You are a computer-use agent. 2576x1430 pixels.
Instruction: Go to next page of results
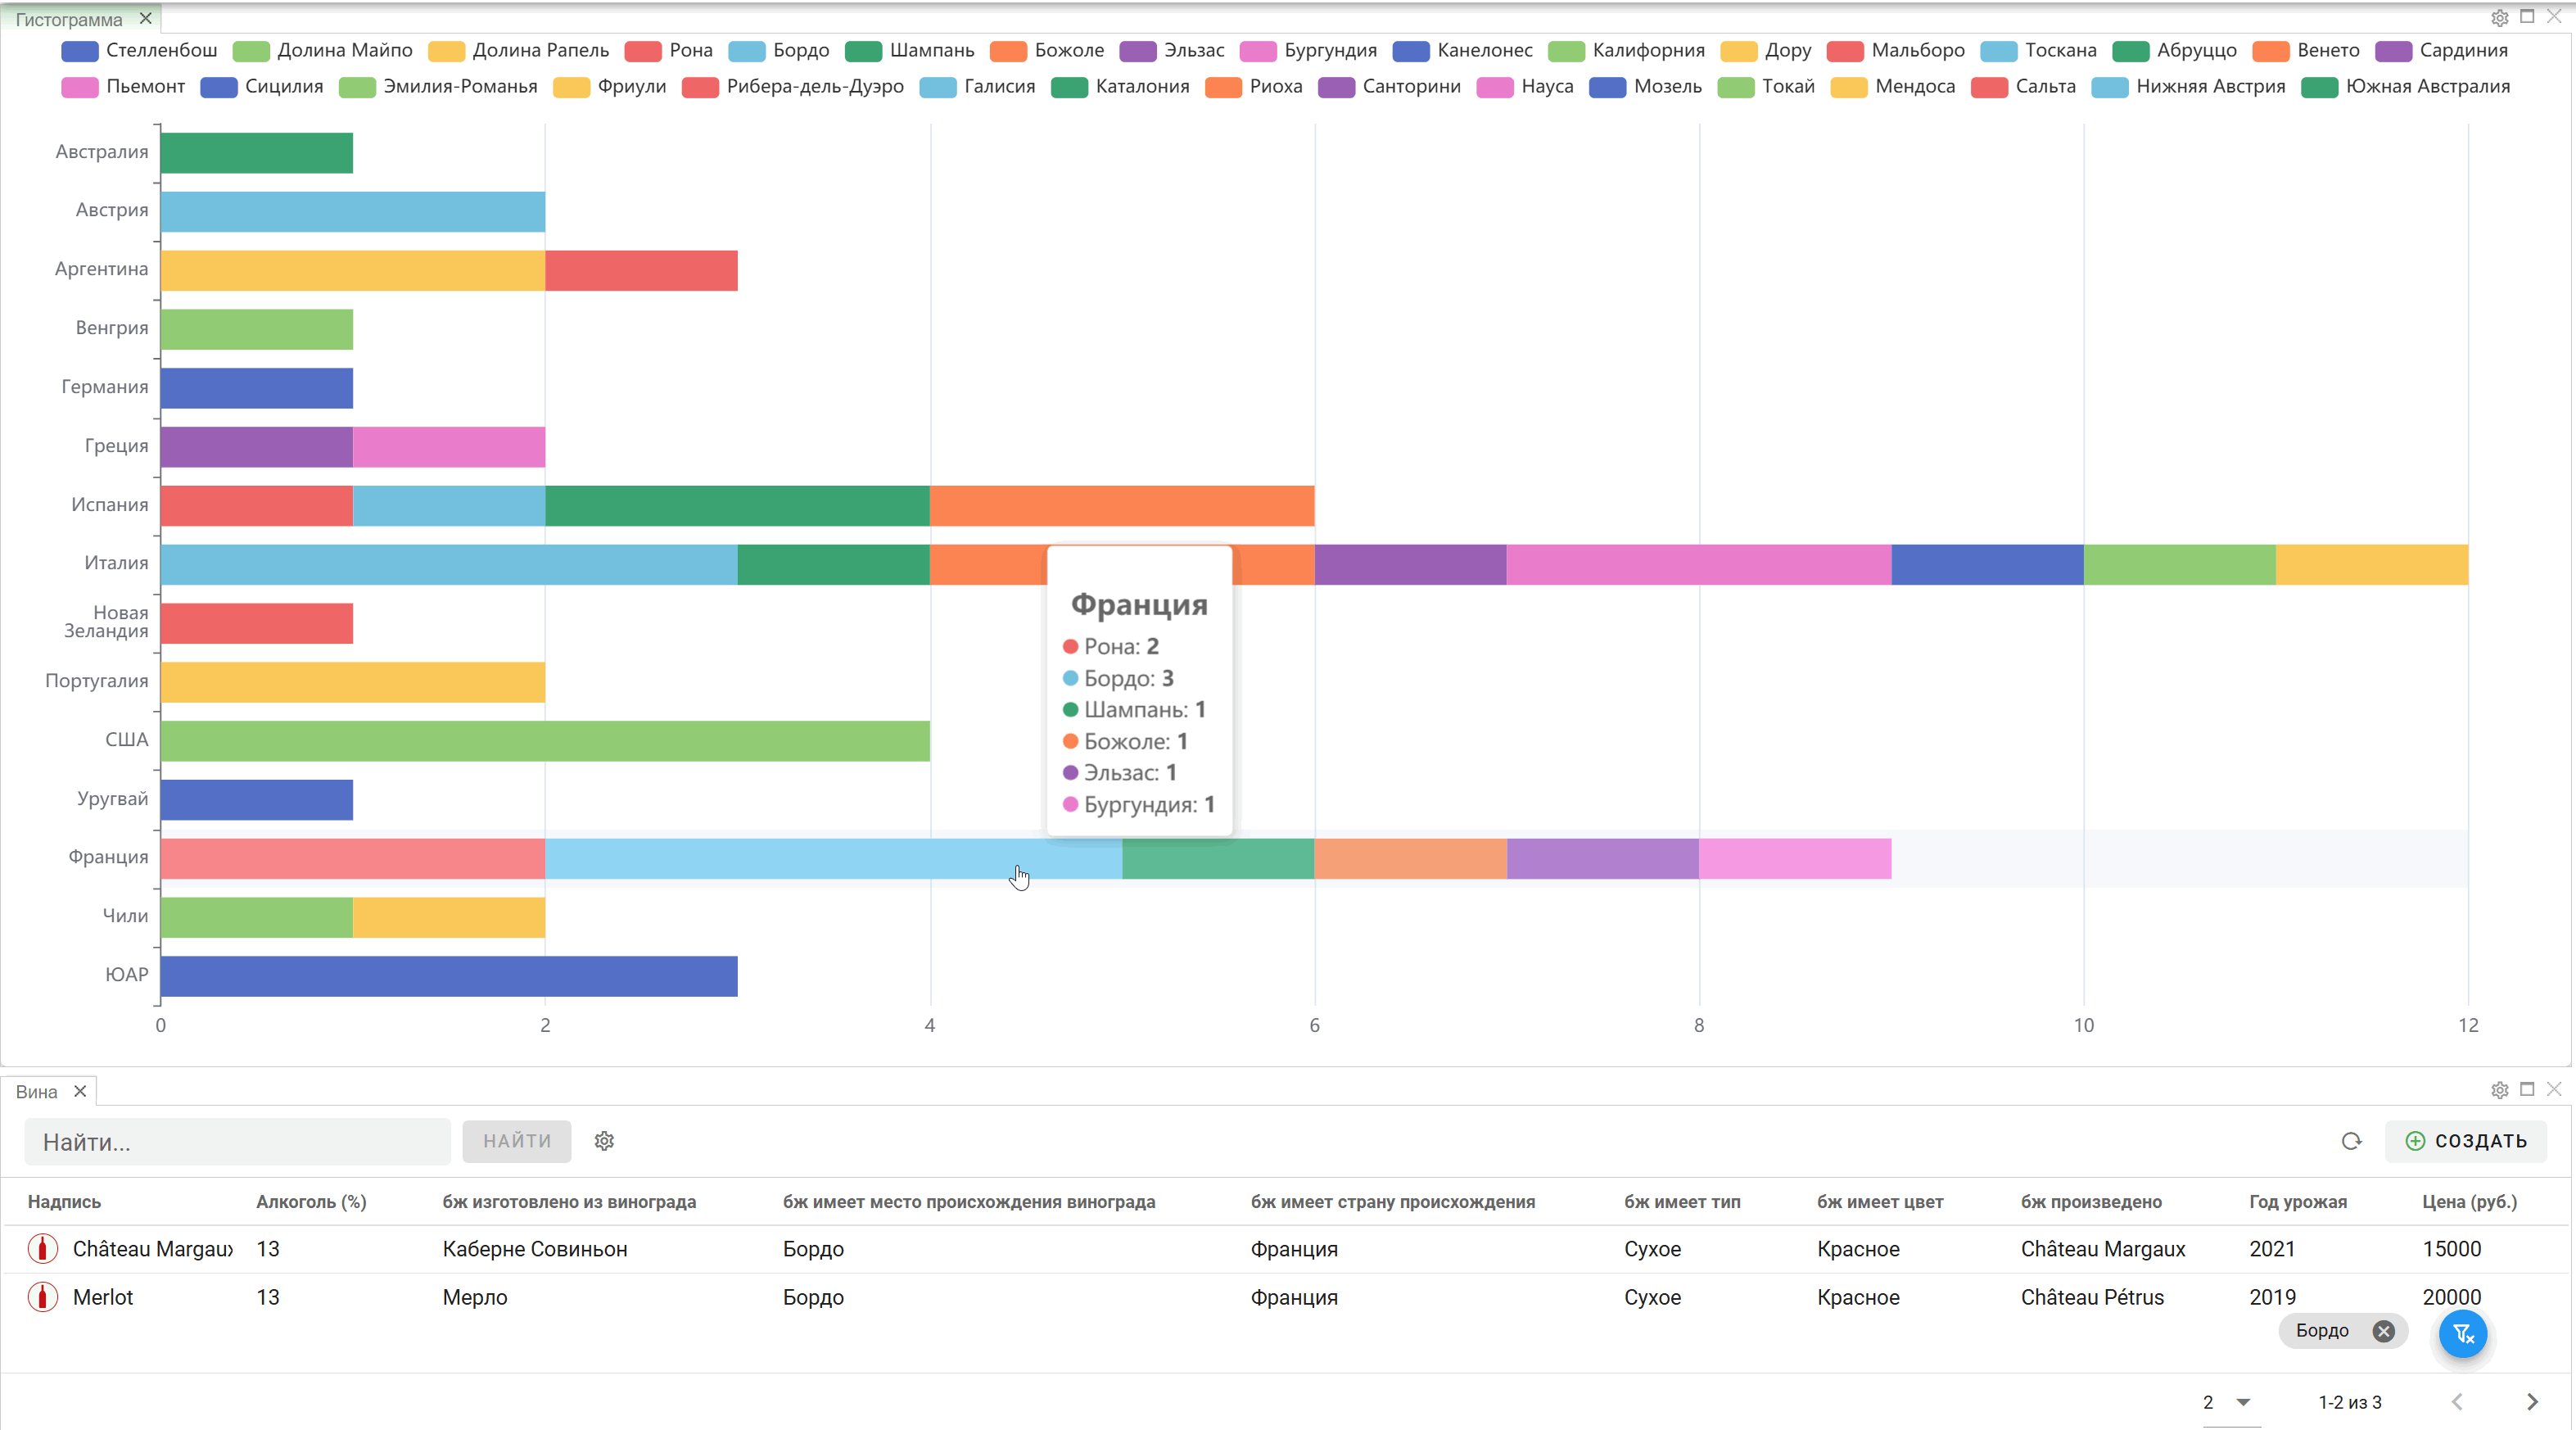coord(2533,1402)
